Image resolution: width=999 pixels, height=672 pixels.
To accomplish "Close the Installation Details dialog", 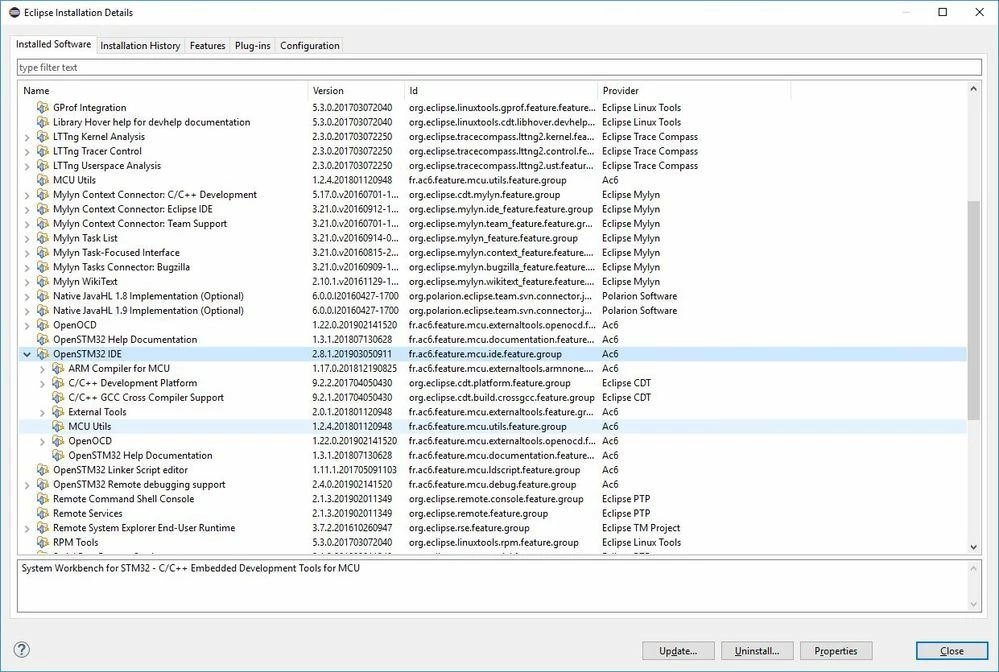I will pos(952,650).
